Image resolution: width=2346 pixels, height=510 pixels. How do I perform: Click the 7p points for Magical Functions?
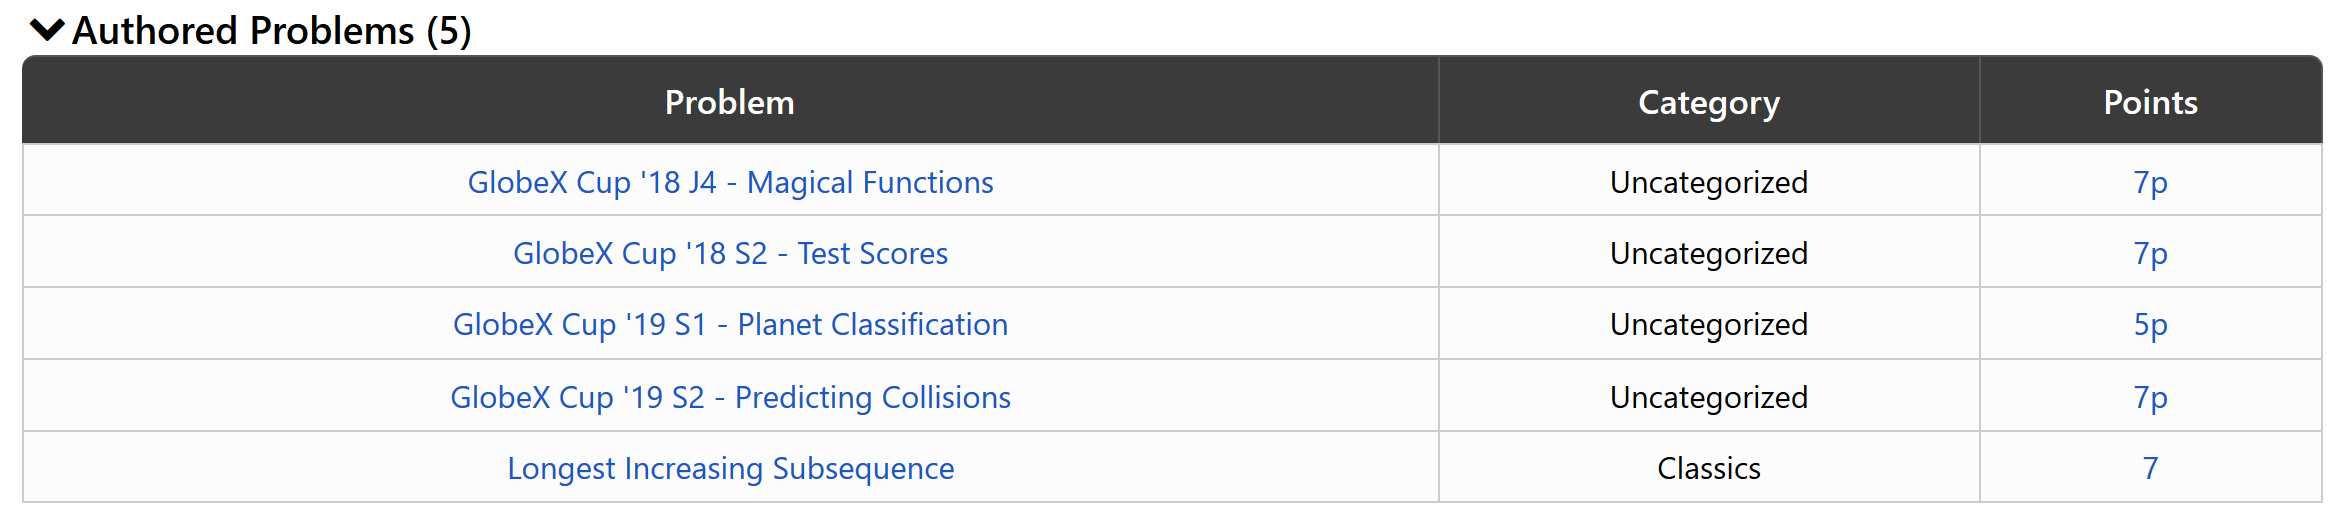point(2150,183)
